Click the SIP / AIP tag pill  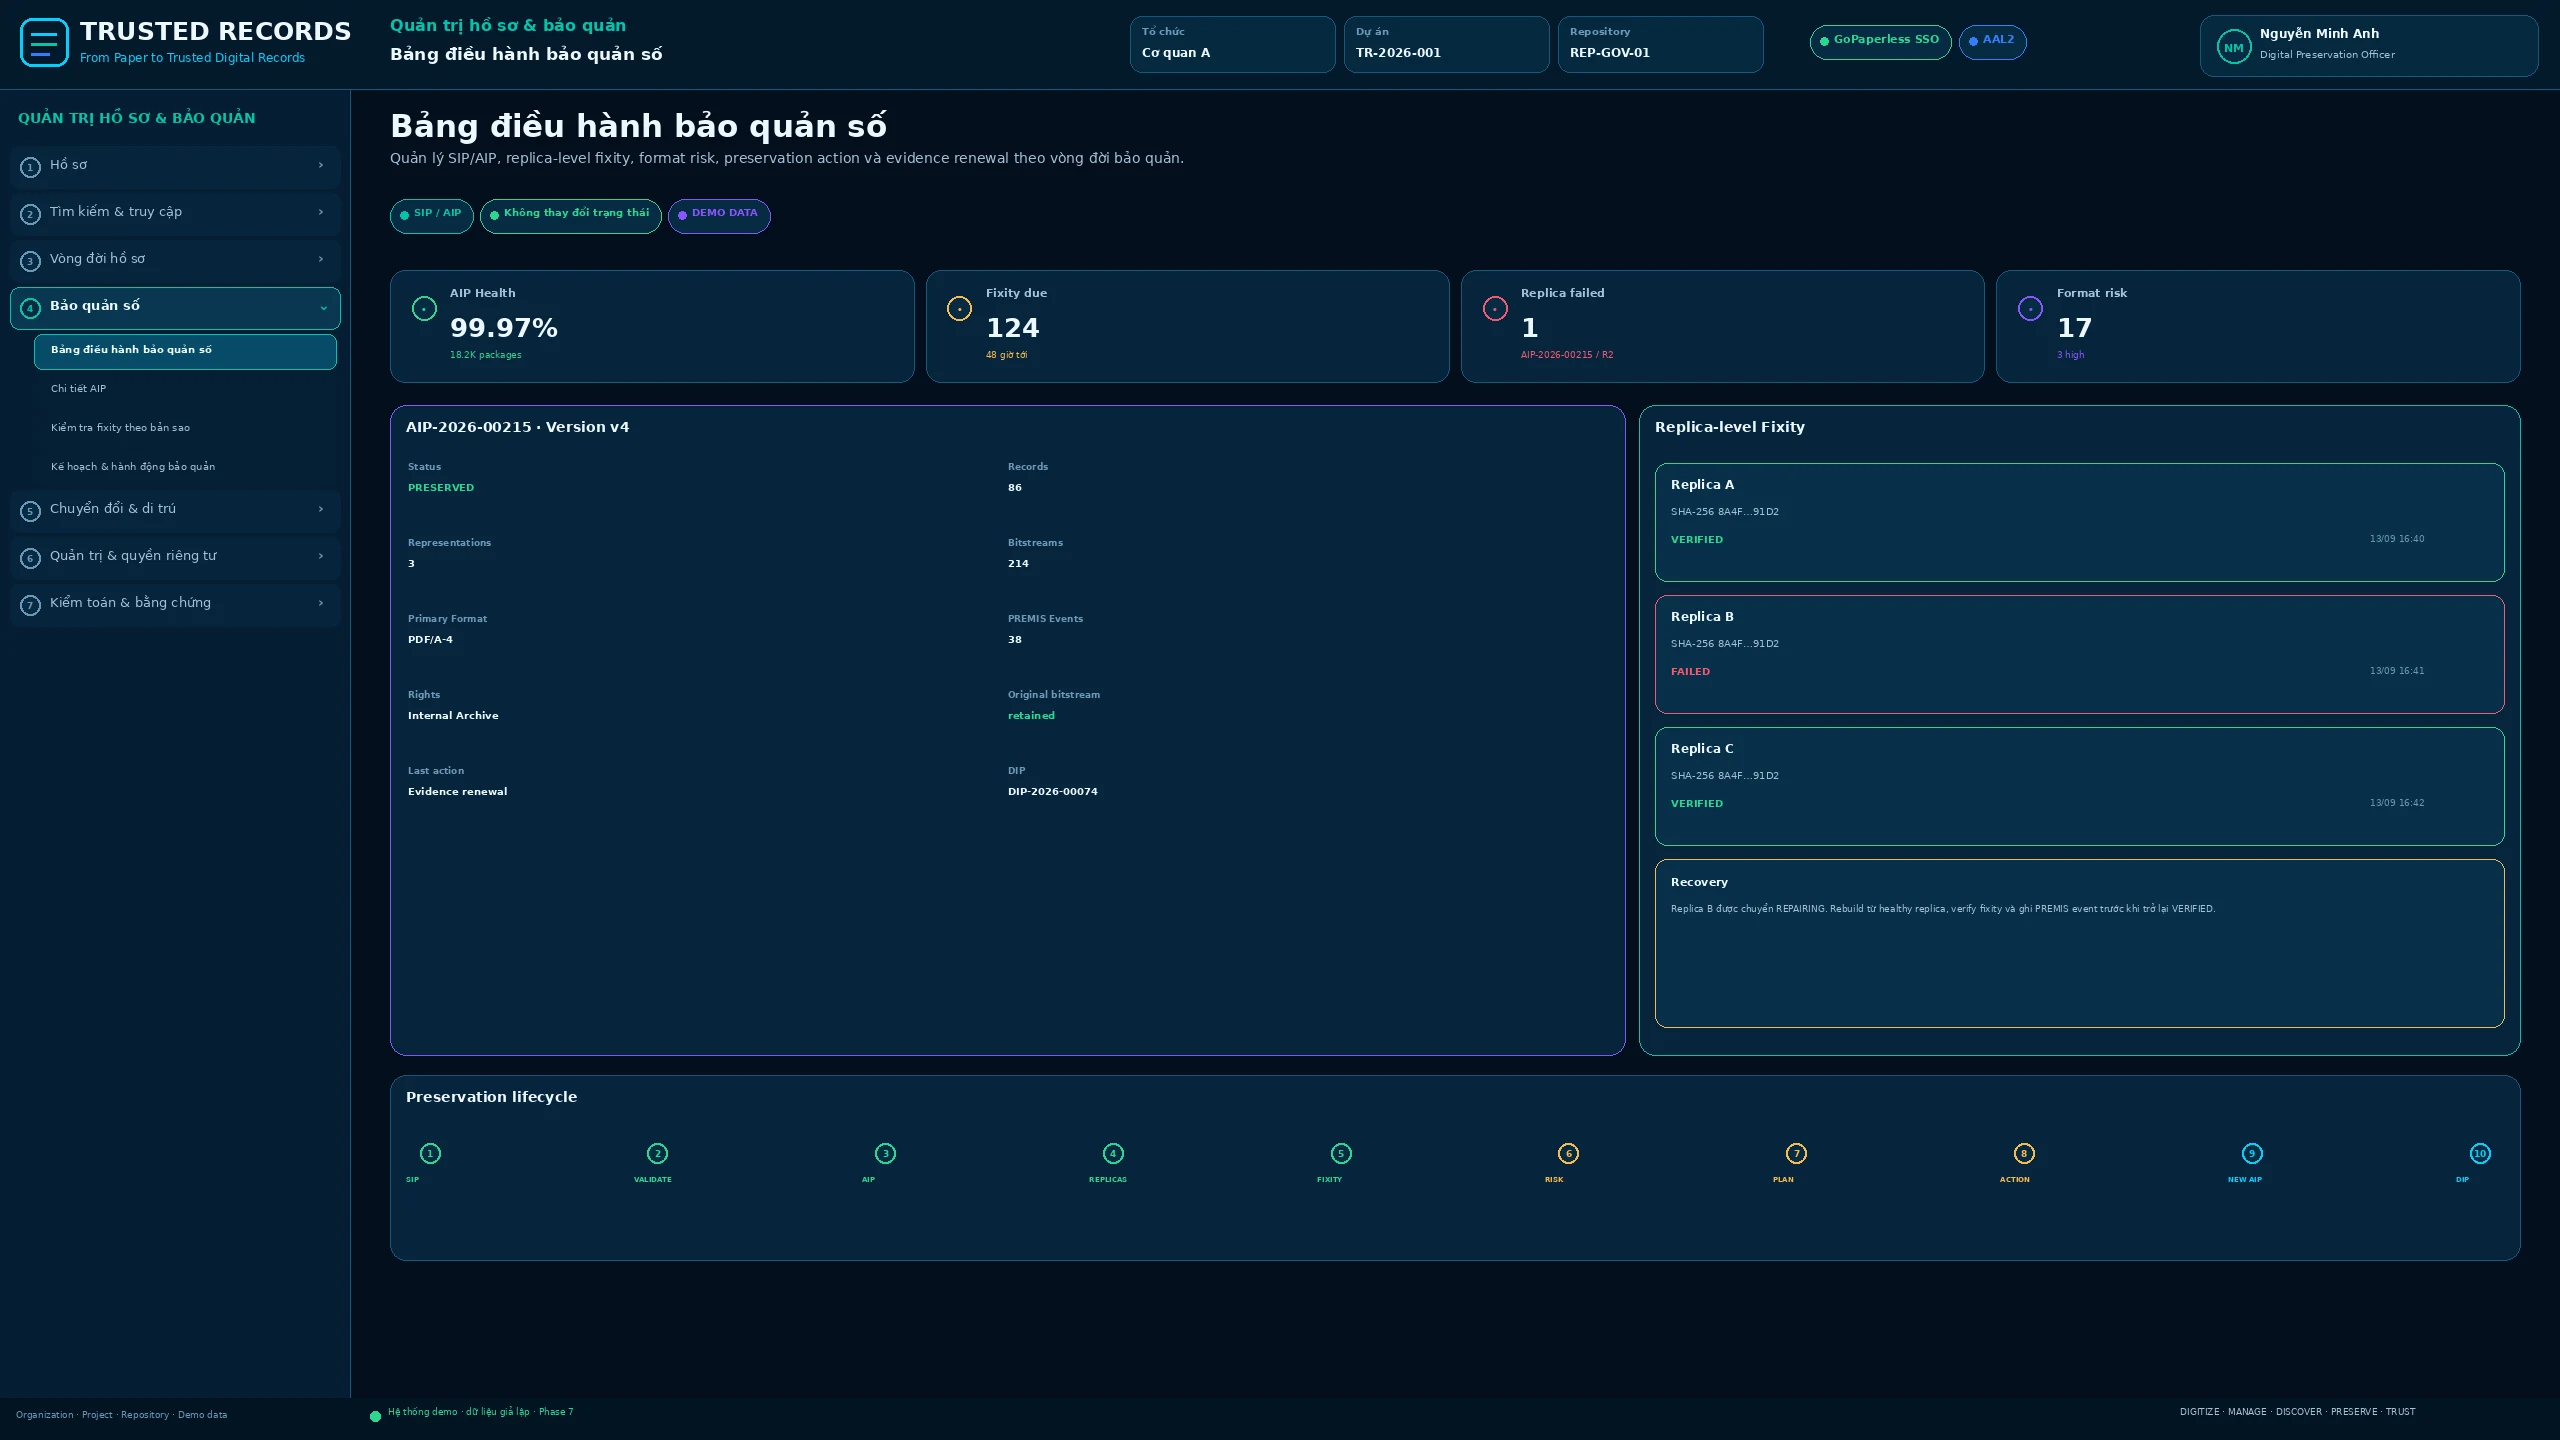pos(431,215)
